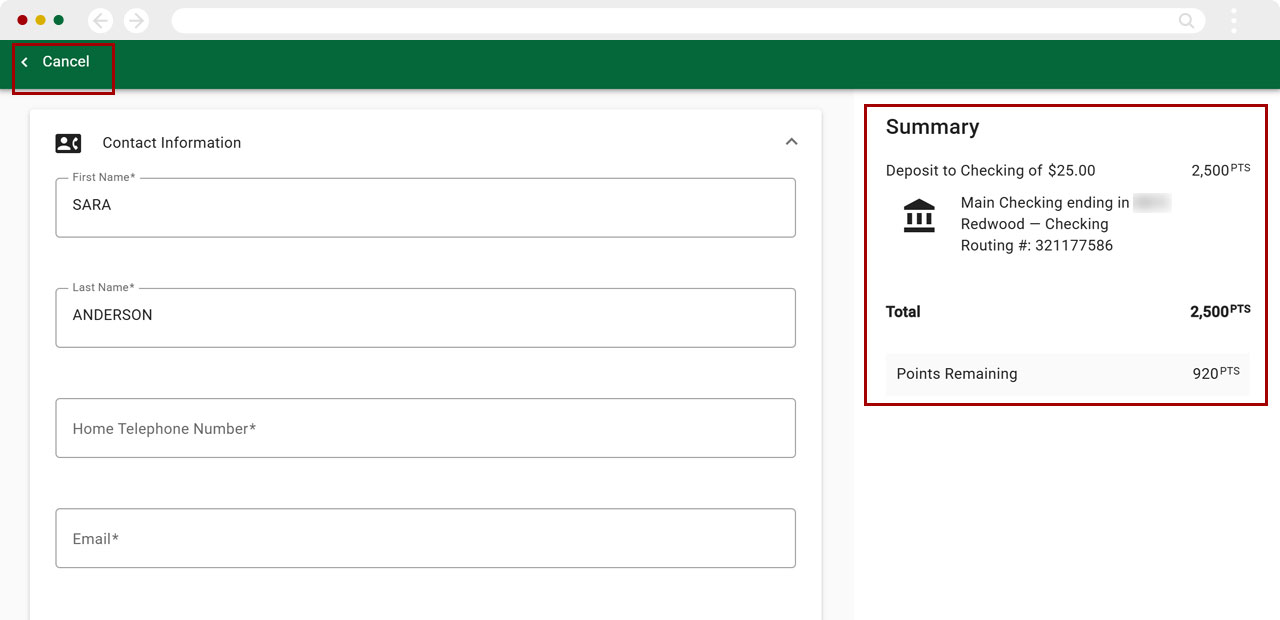Click the bank building icon in Summary

(x=918, y=216)
